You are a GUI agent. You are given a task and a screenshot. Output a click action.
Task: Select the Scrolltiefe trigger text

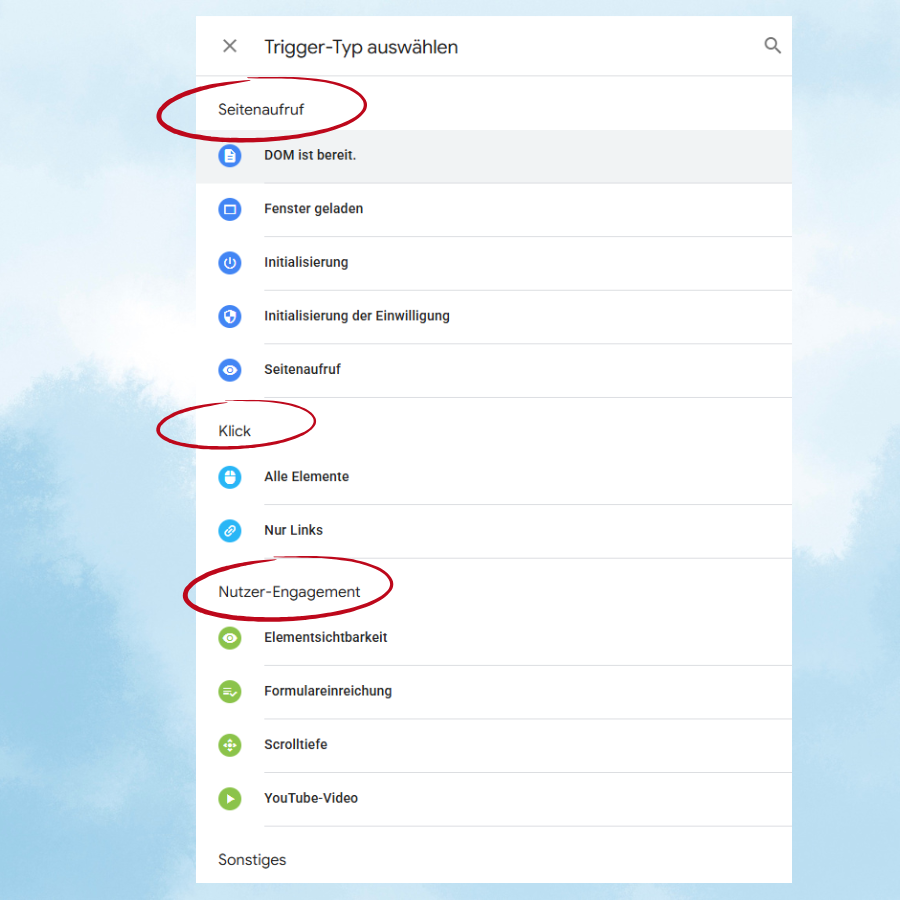295,745
